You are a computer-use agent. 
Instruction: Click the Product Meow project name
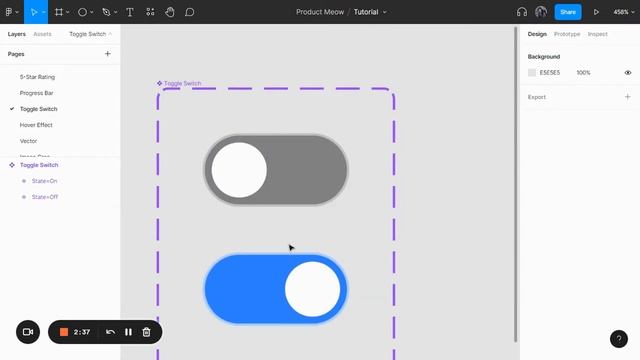[320, 12]
